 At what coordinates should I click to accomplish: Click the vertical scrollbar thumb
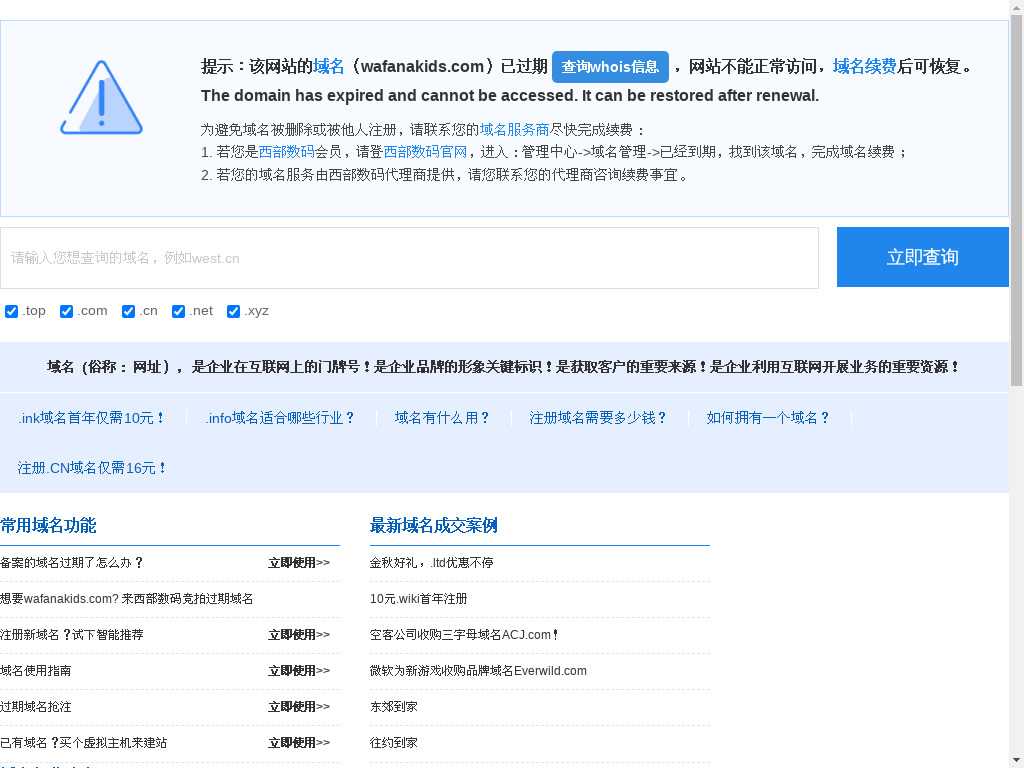pyautogui.click(x=1017, y=200)
